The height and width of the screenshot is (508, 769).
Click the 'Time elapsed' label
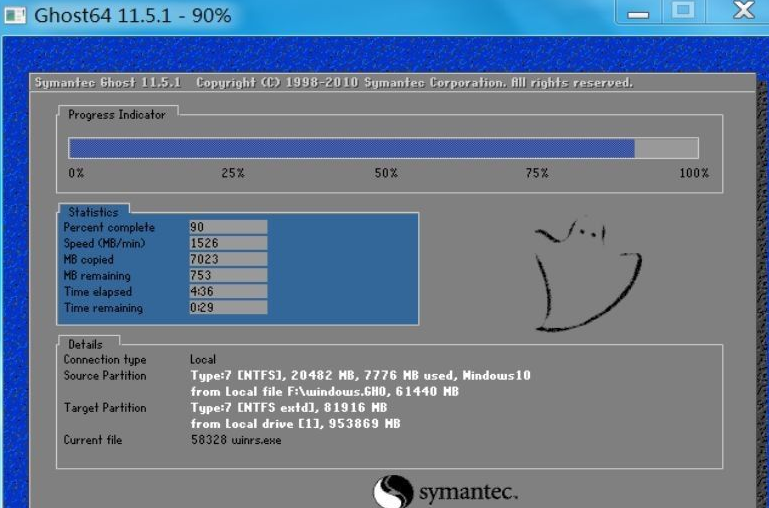[98, 292]
